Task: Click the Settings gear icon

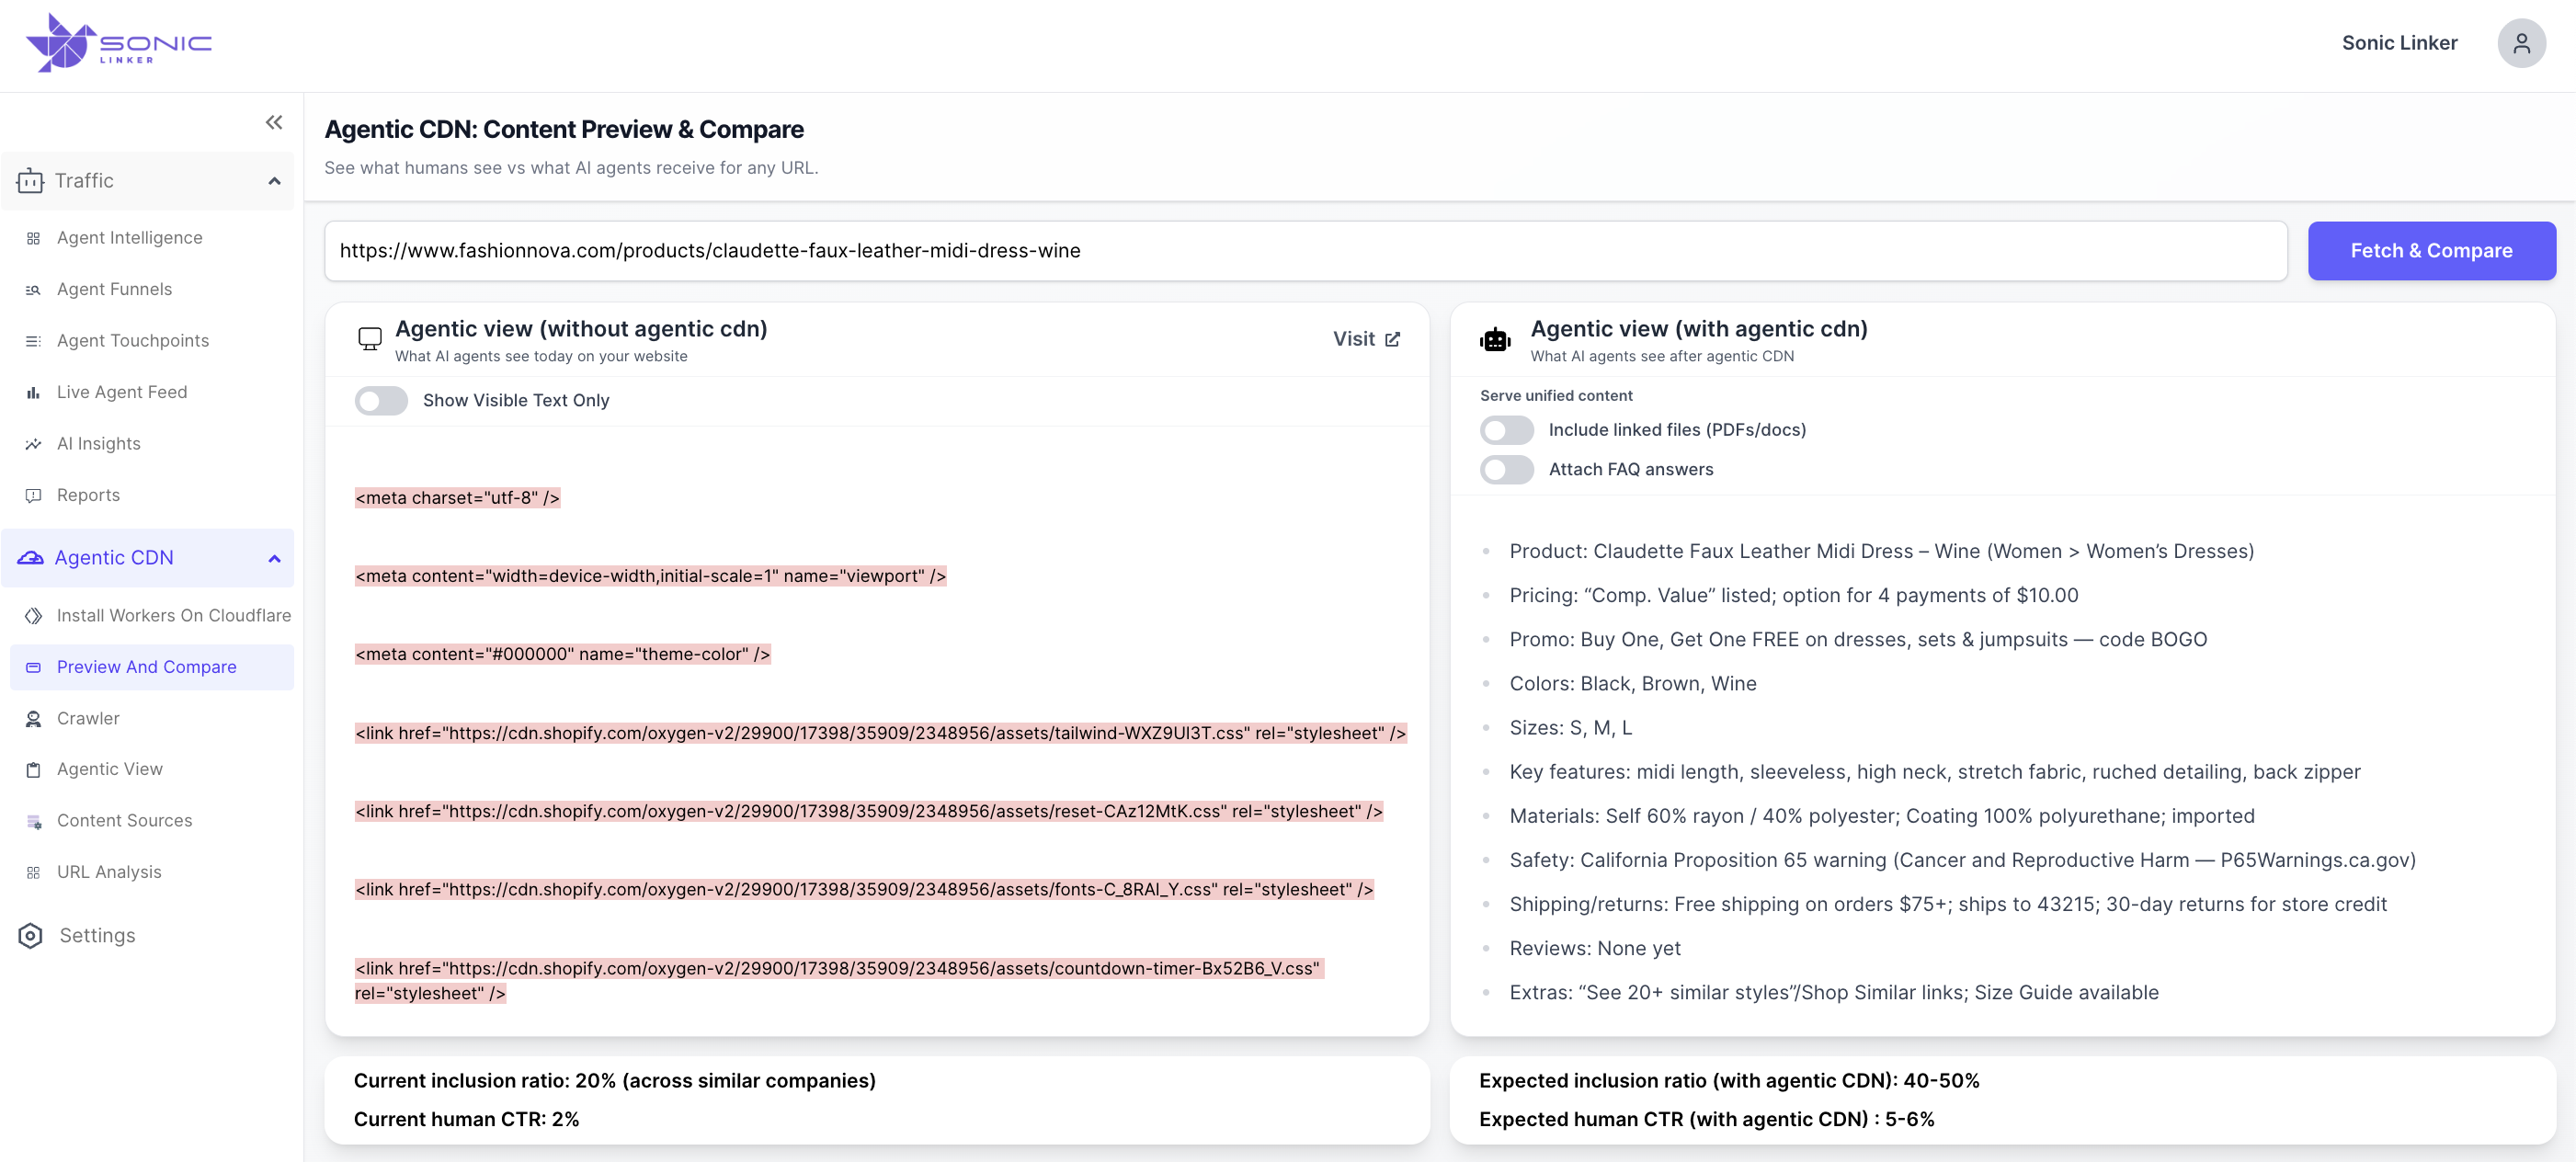Action: (x=30, y=935)
